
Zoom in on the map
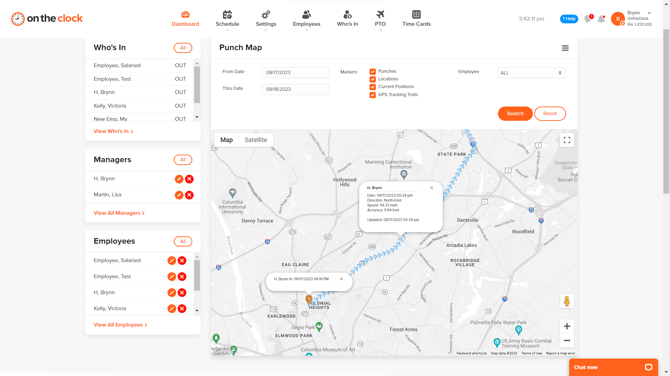coord(567,326)
